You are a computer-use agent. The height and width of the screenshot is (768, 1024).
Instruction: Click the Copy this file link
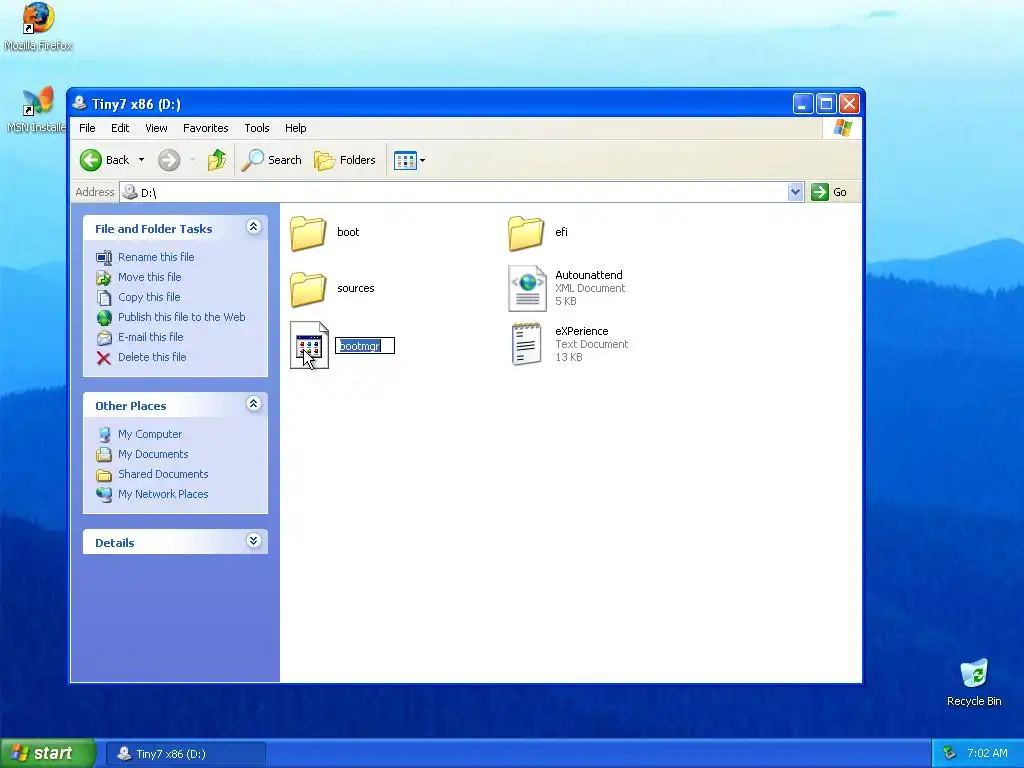[149, 297]
